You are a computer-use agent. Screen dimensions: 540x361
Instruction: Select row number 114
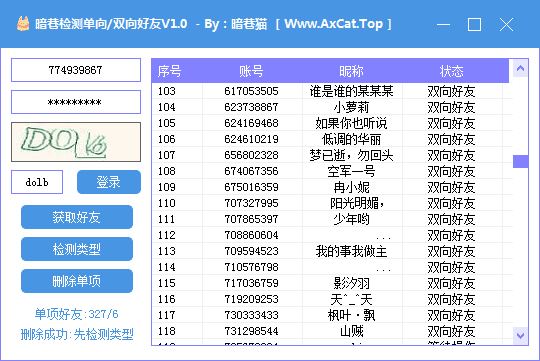pos(167,267)
